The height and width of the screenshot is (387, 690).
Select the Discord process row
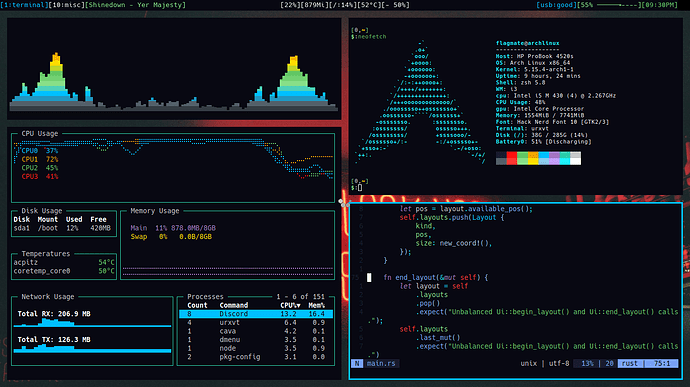(x=256, y=314)
